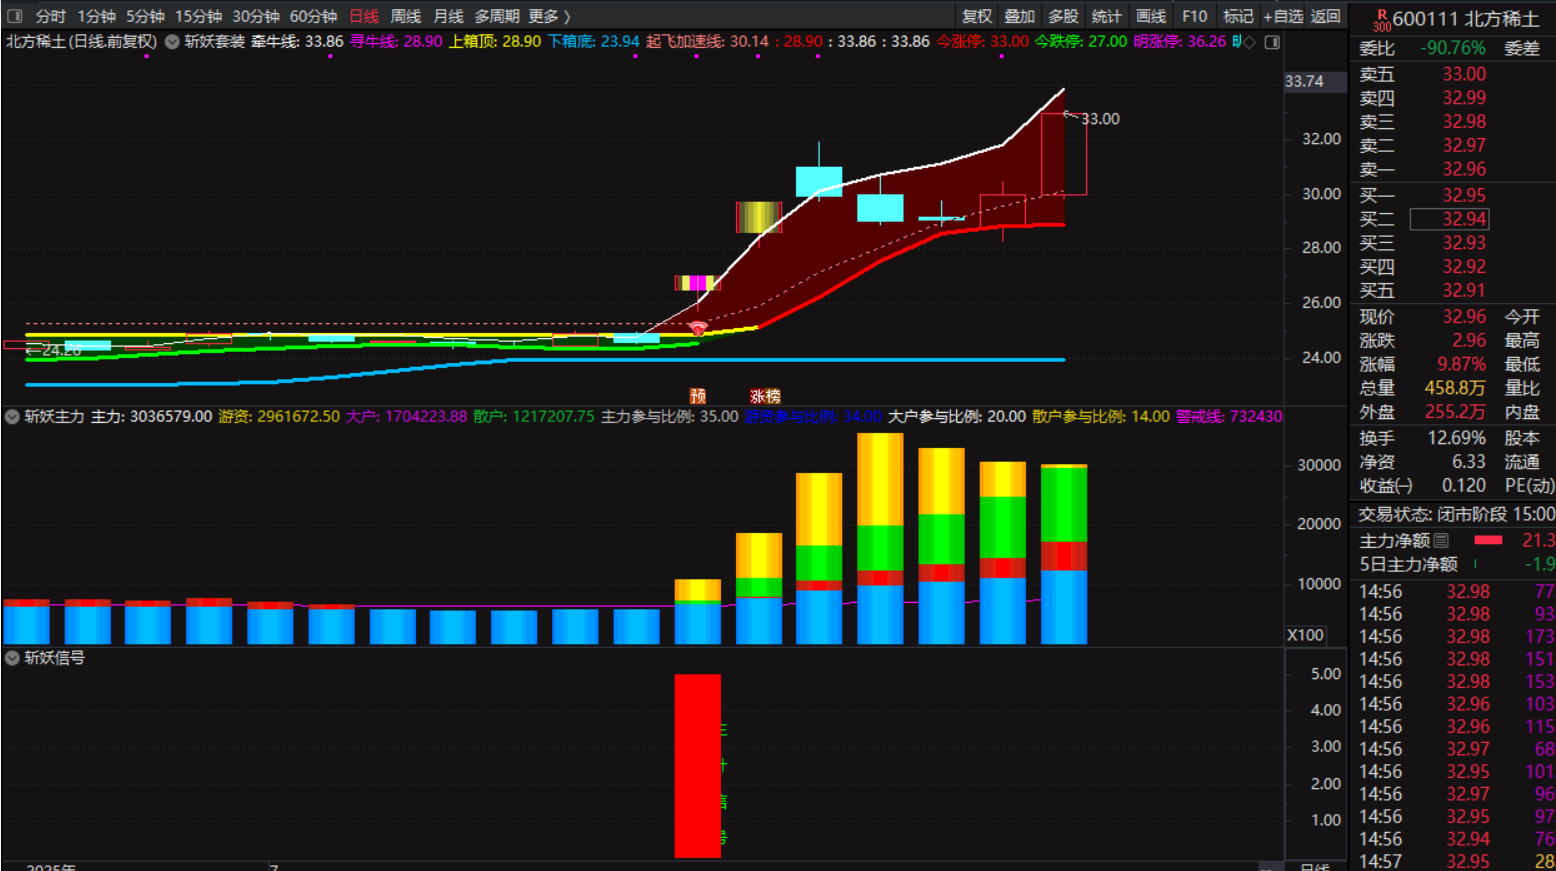Click the R300 badge beside stock code
Image resolution: width=1556 pixels, height=871 pixels.
pos(1381,20)
